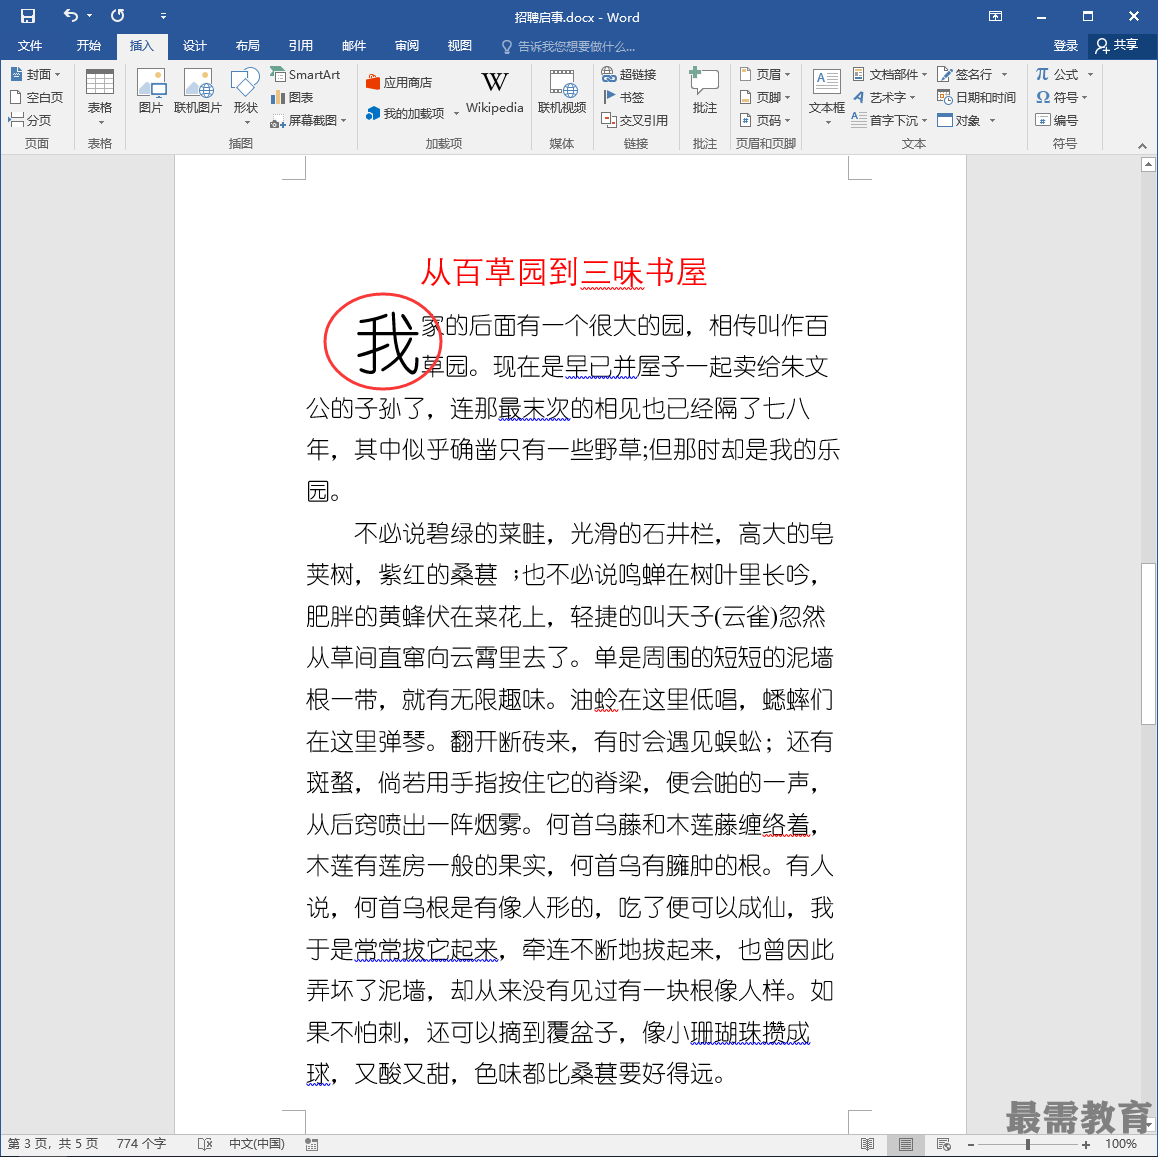Open the Ribbon Display Options button
Image resolution: width=1158 pixels, height=1157 pixels.
tap(995, 16)
